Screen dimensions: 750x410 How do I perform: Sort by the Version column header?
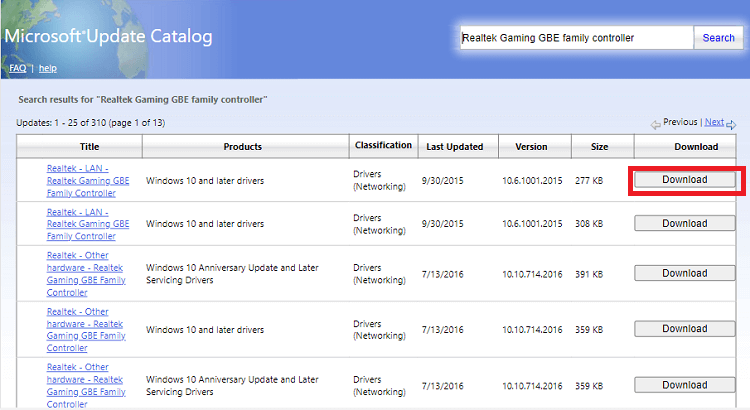[x=531, y=146]
